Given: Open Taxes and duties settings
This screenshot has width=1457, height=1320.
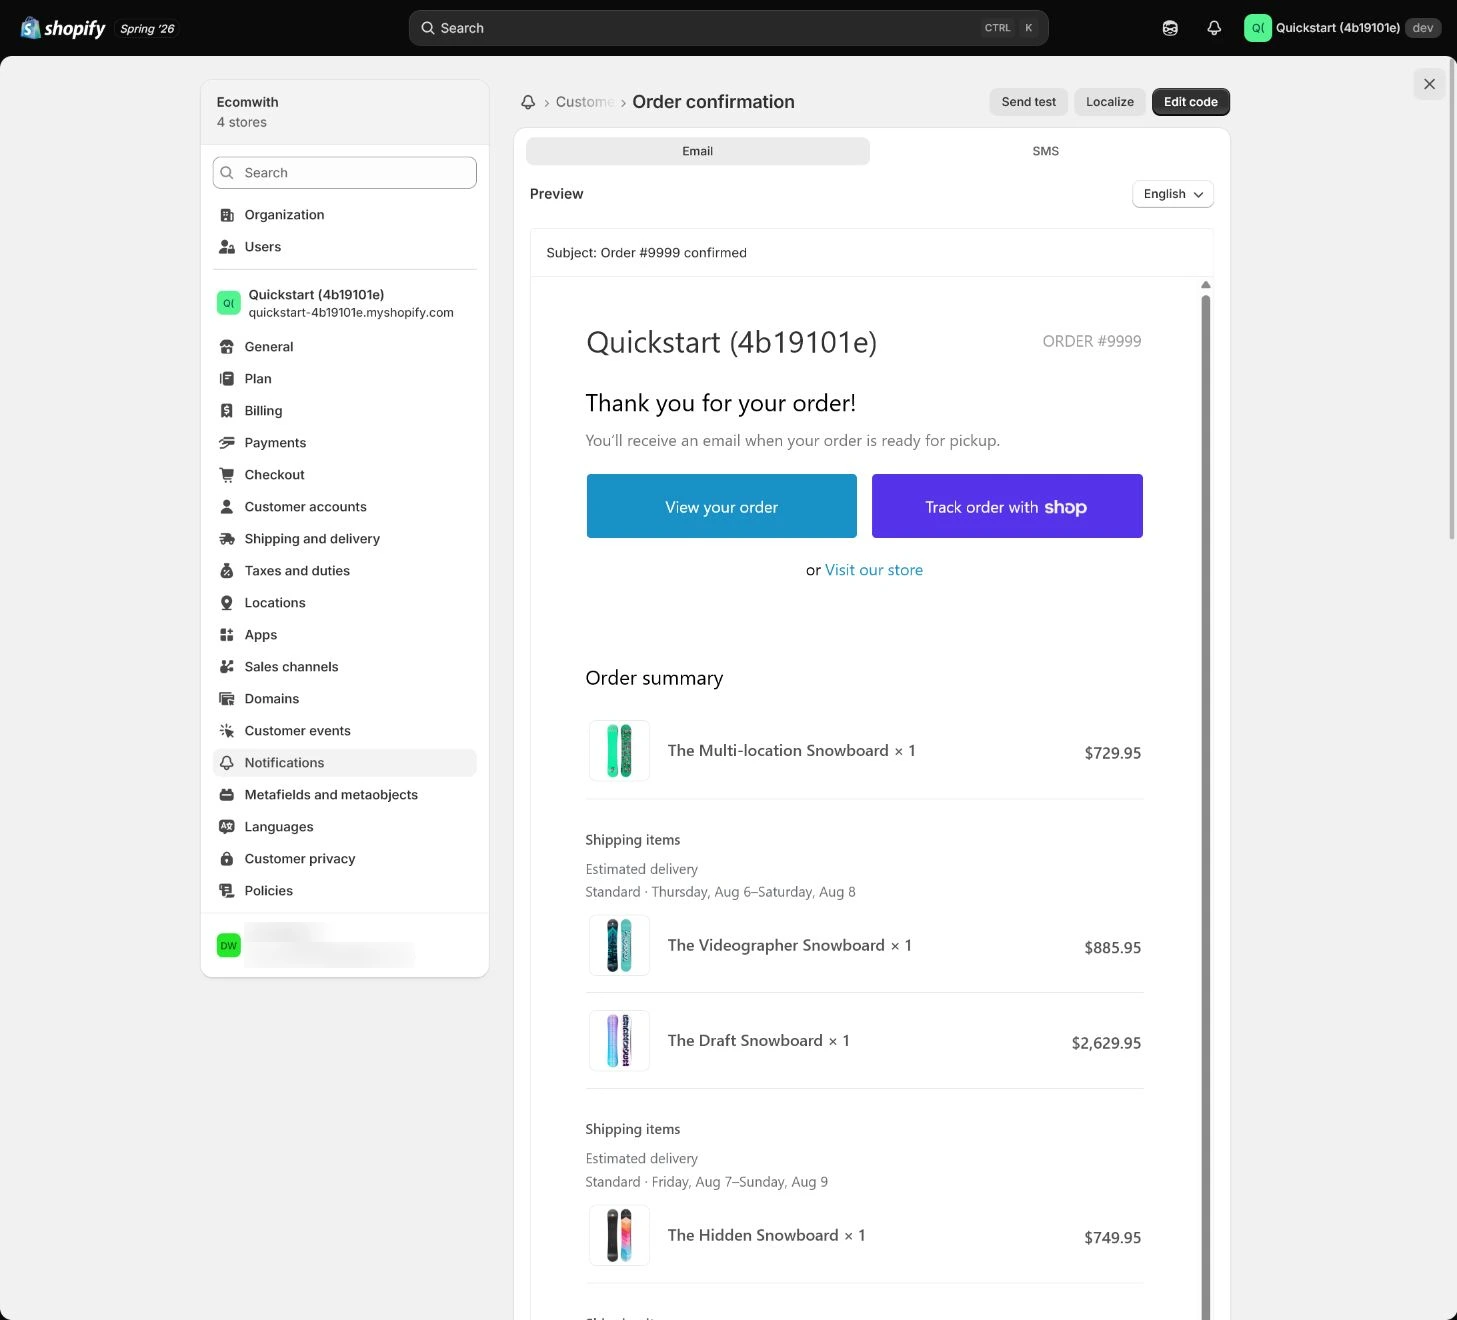Looking at the screenshot, I should click(344, 571).
